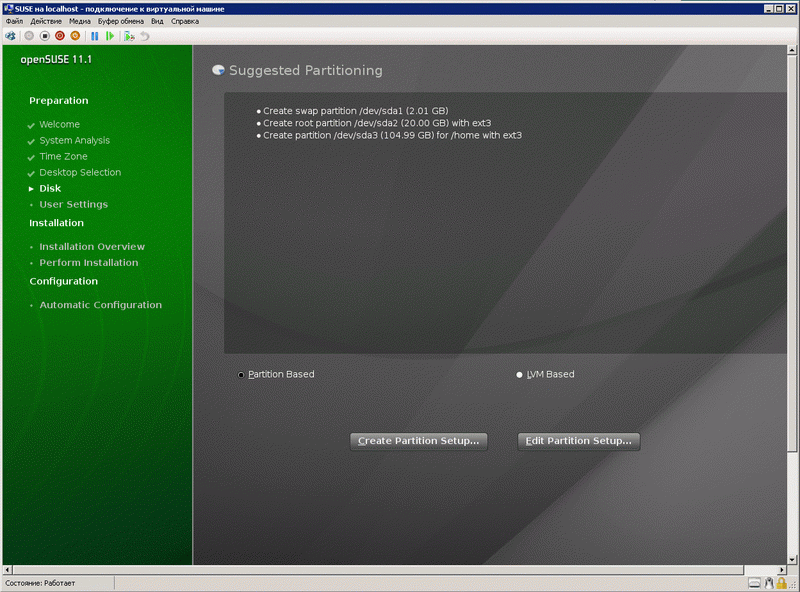Click the SUSE window title bar icon
This screenshot has height=592, width=800.
point(8,8)
